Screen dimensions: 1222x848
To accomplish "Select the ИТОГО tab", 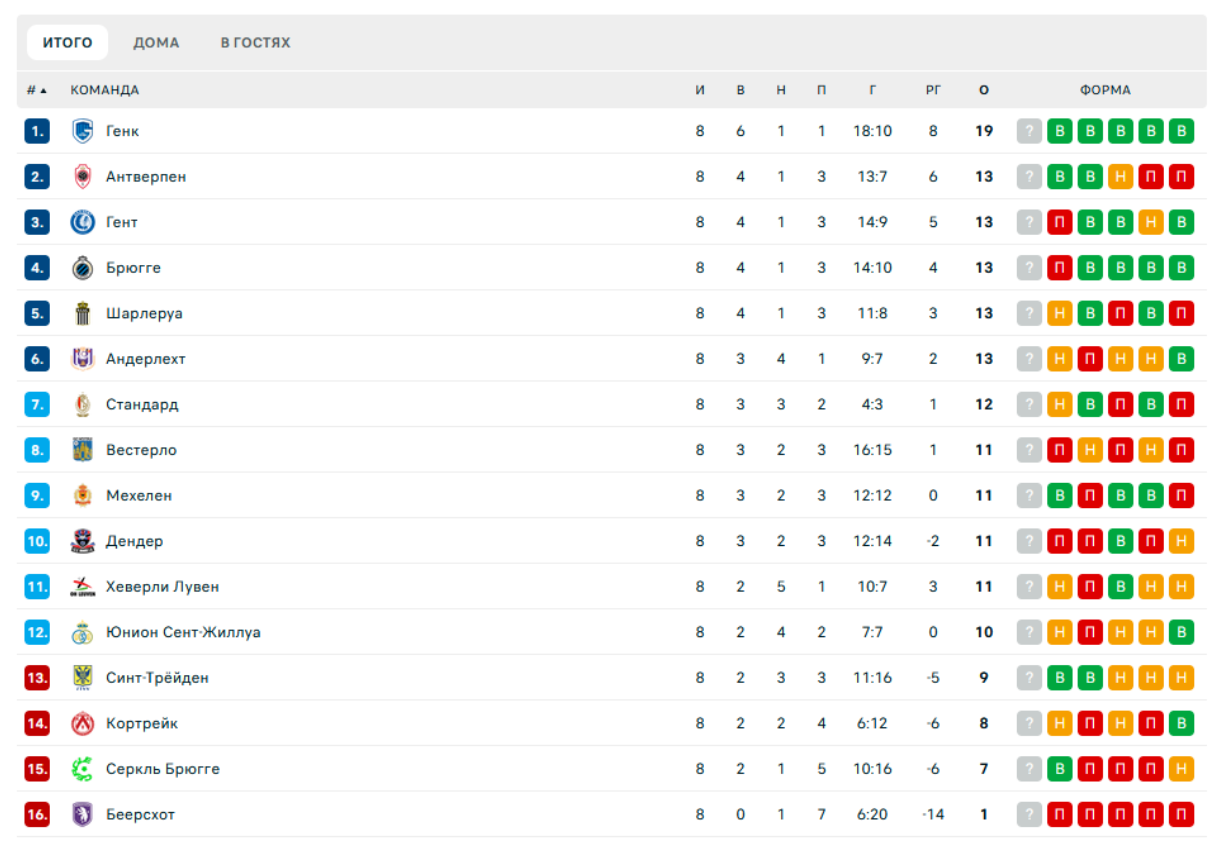I will click(x=67, y=43).
